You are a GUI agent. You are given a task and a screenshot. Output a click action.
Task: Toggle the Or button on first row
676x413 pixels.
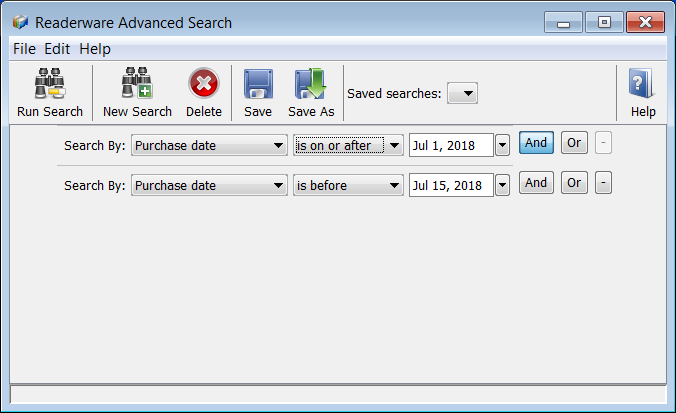click(574, 143)
